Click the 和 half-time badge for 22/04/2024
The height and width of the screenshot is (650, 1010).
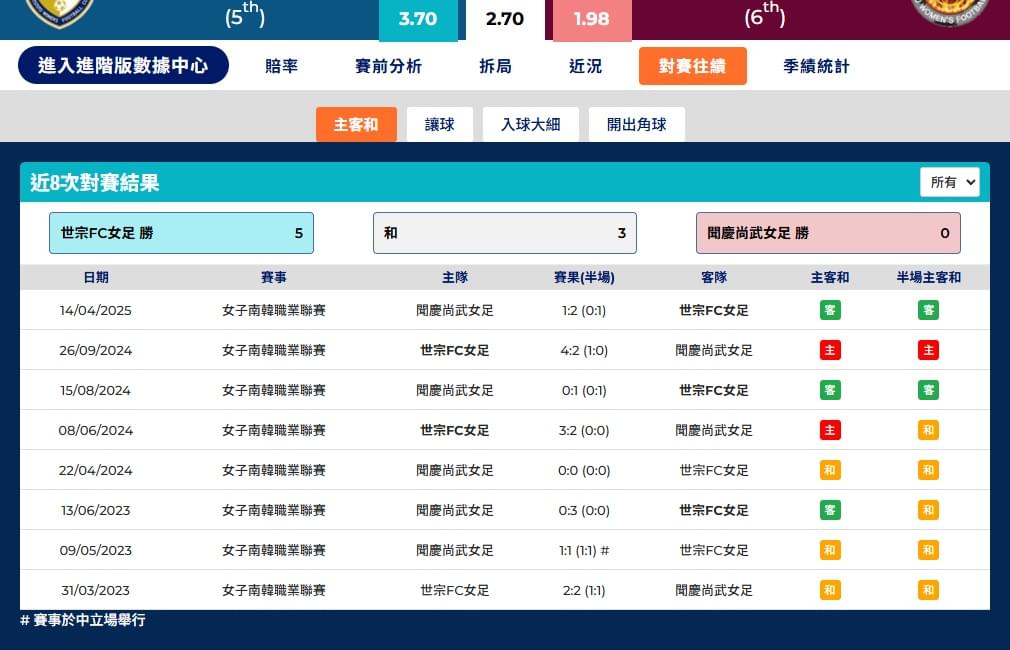928,470
